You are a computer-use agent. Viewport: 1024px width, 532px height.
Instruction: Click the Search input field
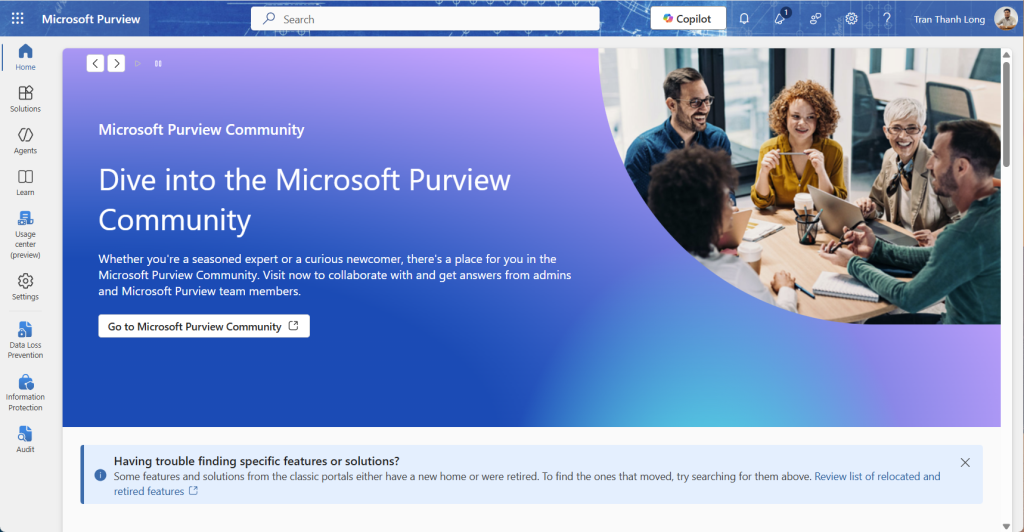coord(440,19)
